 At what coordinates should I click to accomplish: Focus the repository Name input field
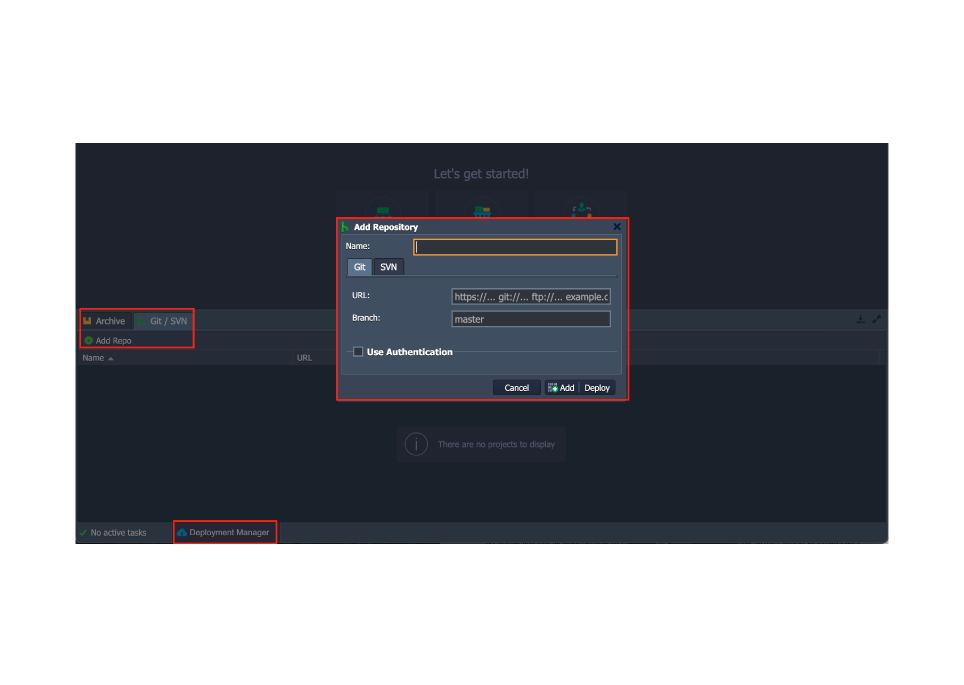(515, 247)
